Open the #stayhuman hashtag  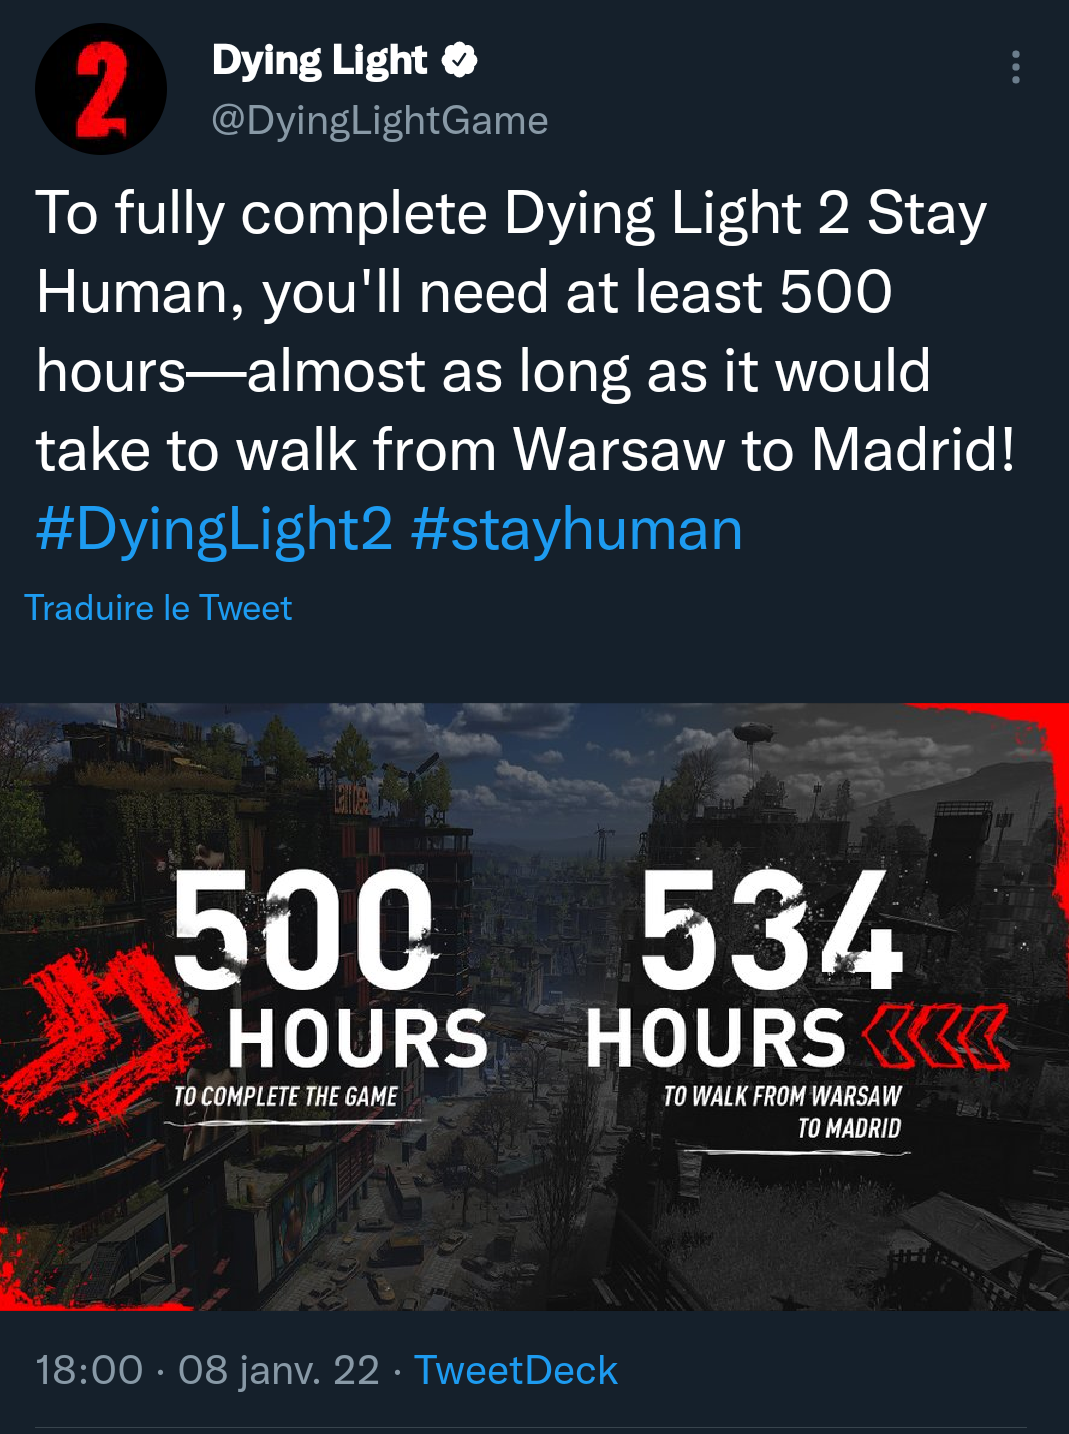point(577,529)
